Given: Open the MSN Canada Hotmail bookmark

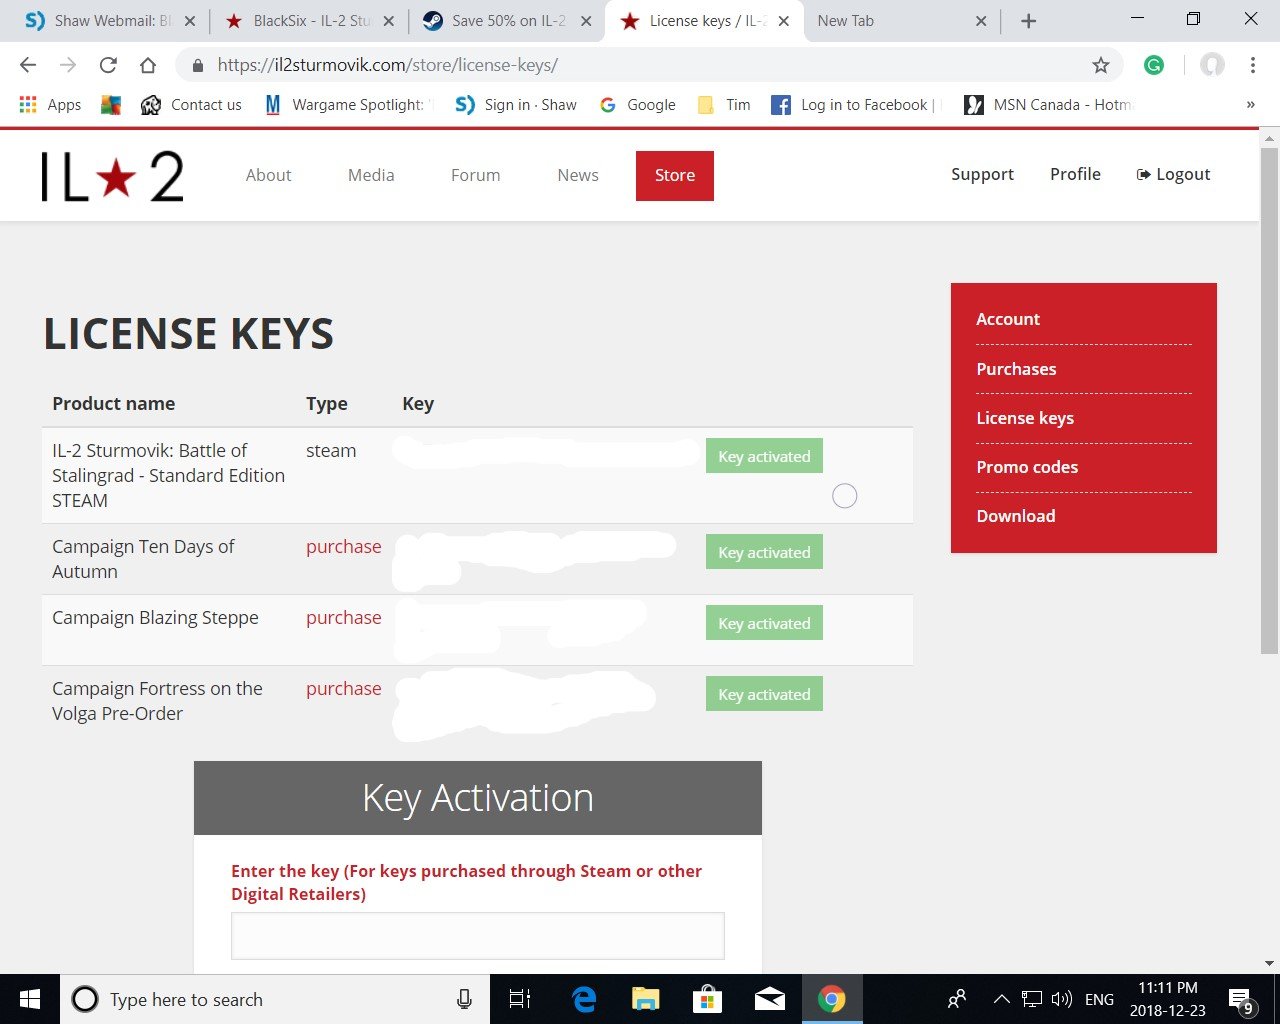Looking at the screenshot, I should 1047,105.
